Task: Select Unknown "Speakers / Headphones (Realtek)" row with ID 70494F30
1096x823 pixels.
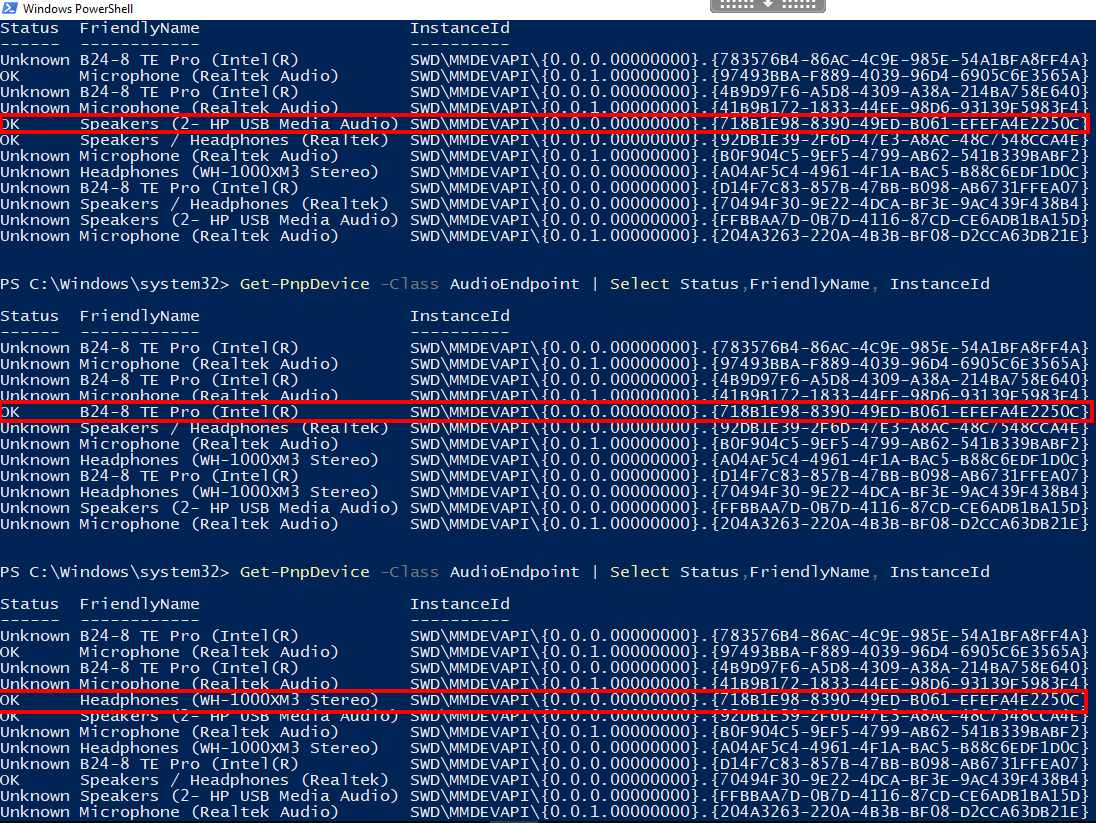Action: (545, 204)
